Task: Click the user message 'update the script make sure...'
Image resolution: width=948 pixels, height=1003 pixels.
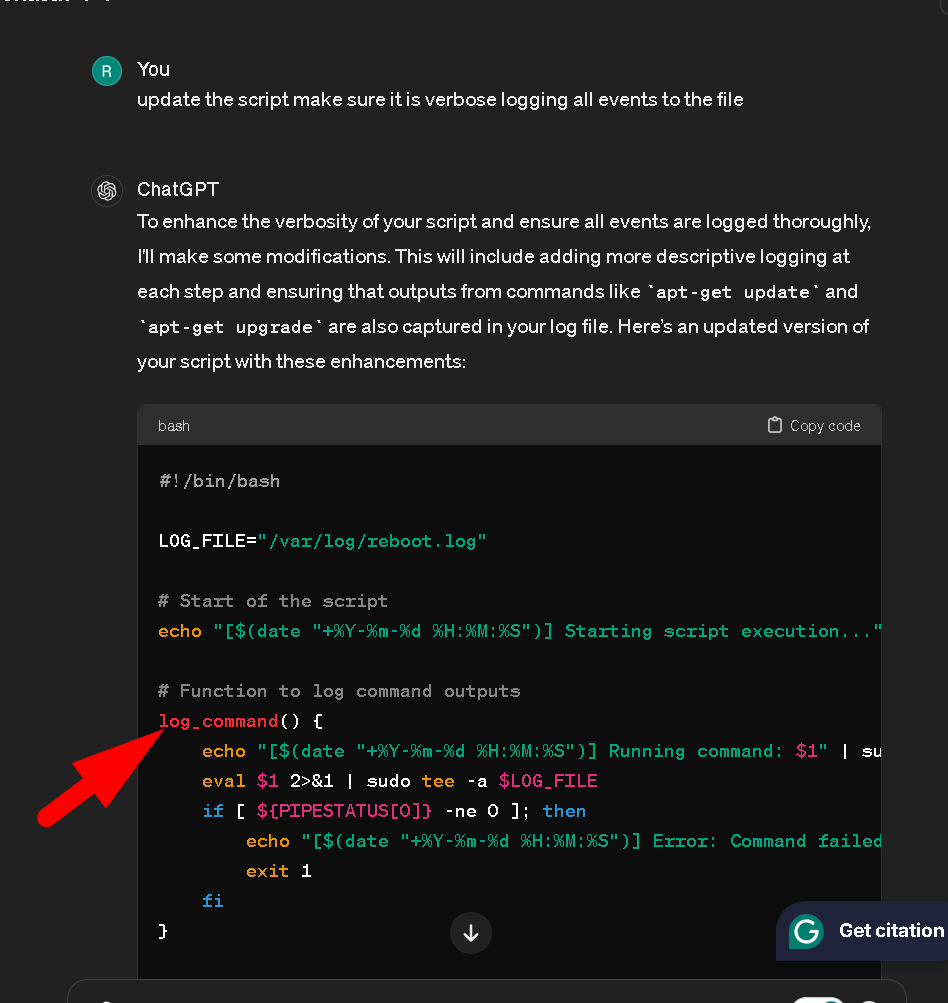Action: pyautogui.click(x=440, y=100)
